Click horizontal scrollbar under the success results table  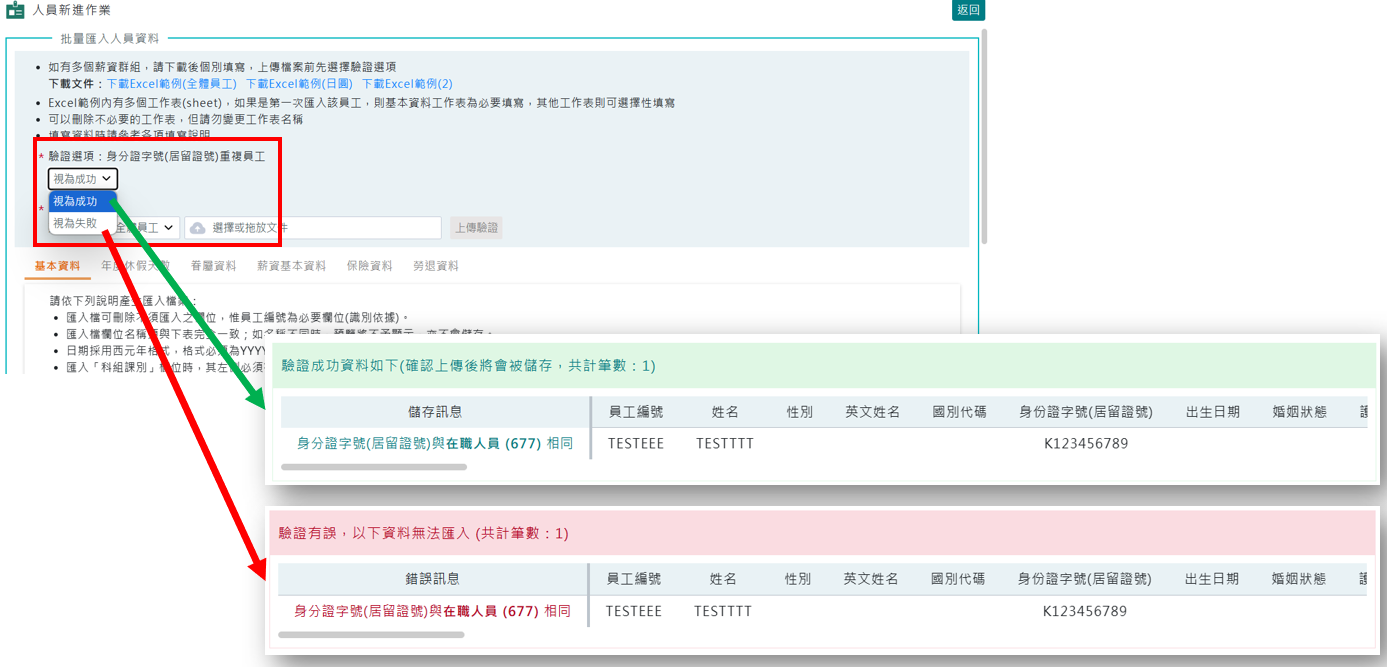coord(374,467)
